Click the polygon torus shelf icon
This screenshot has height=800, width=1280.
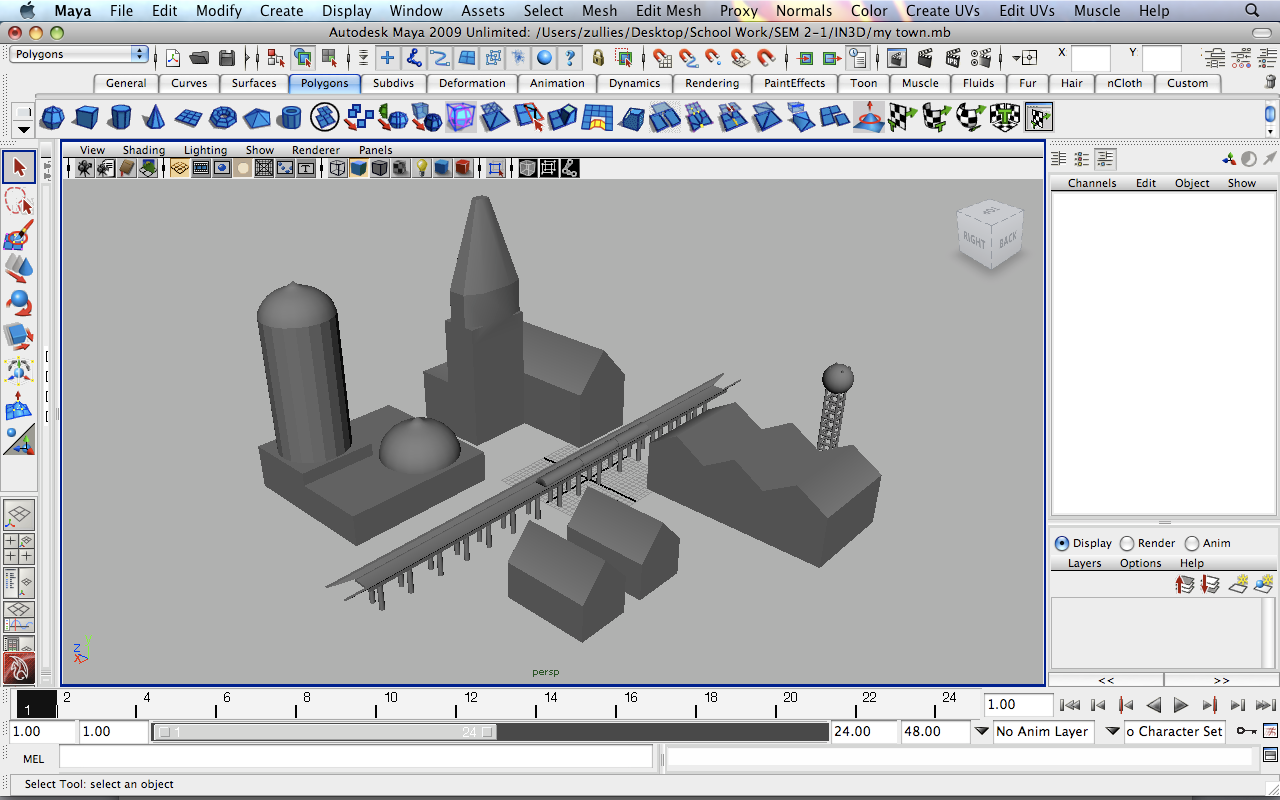pos(222,118)
